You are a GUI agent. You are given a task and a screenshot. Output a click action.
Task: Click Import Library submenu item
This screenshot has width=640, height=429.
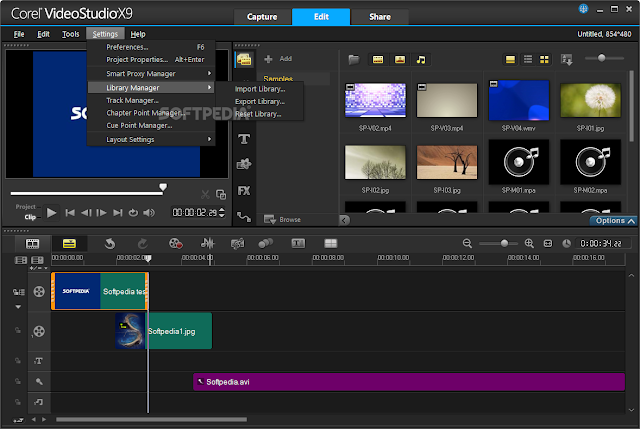tap(260, 89)
